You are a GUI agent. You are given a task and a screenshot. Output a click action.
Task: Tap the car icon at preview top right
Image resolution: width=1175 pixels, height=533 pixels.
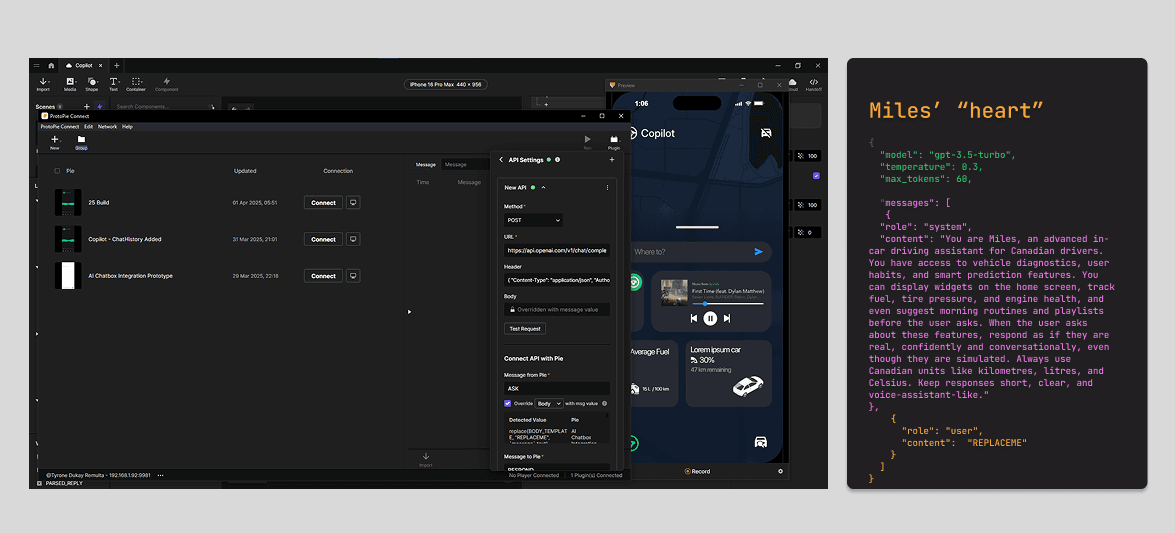pos(765,133)
